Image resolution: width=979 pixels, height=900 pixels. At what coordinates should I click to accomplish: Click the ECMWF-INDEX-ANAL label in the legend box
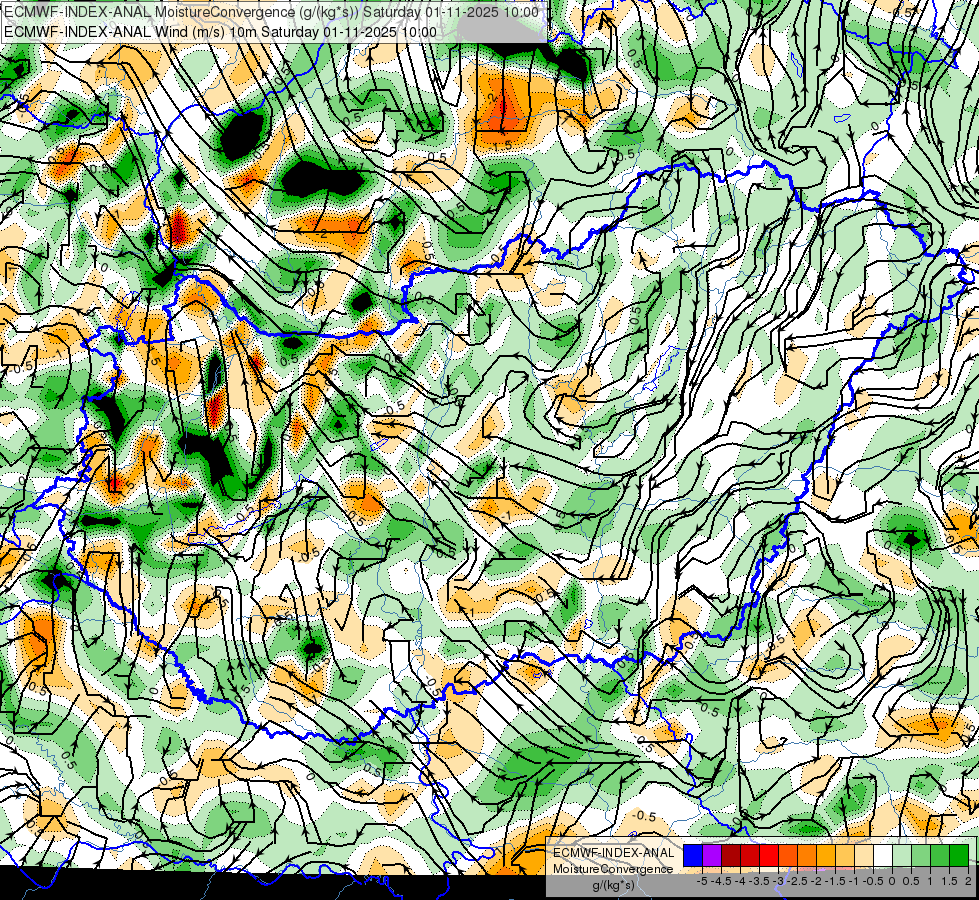pos(614,853)
